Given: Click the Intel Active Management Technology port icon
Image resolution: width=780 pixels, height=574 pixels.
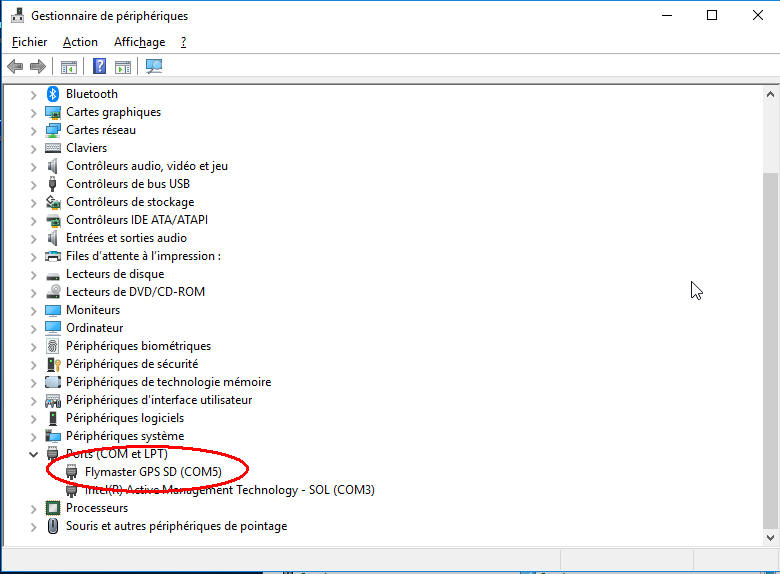Looking at the screenshot, I should point(72,490).
